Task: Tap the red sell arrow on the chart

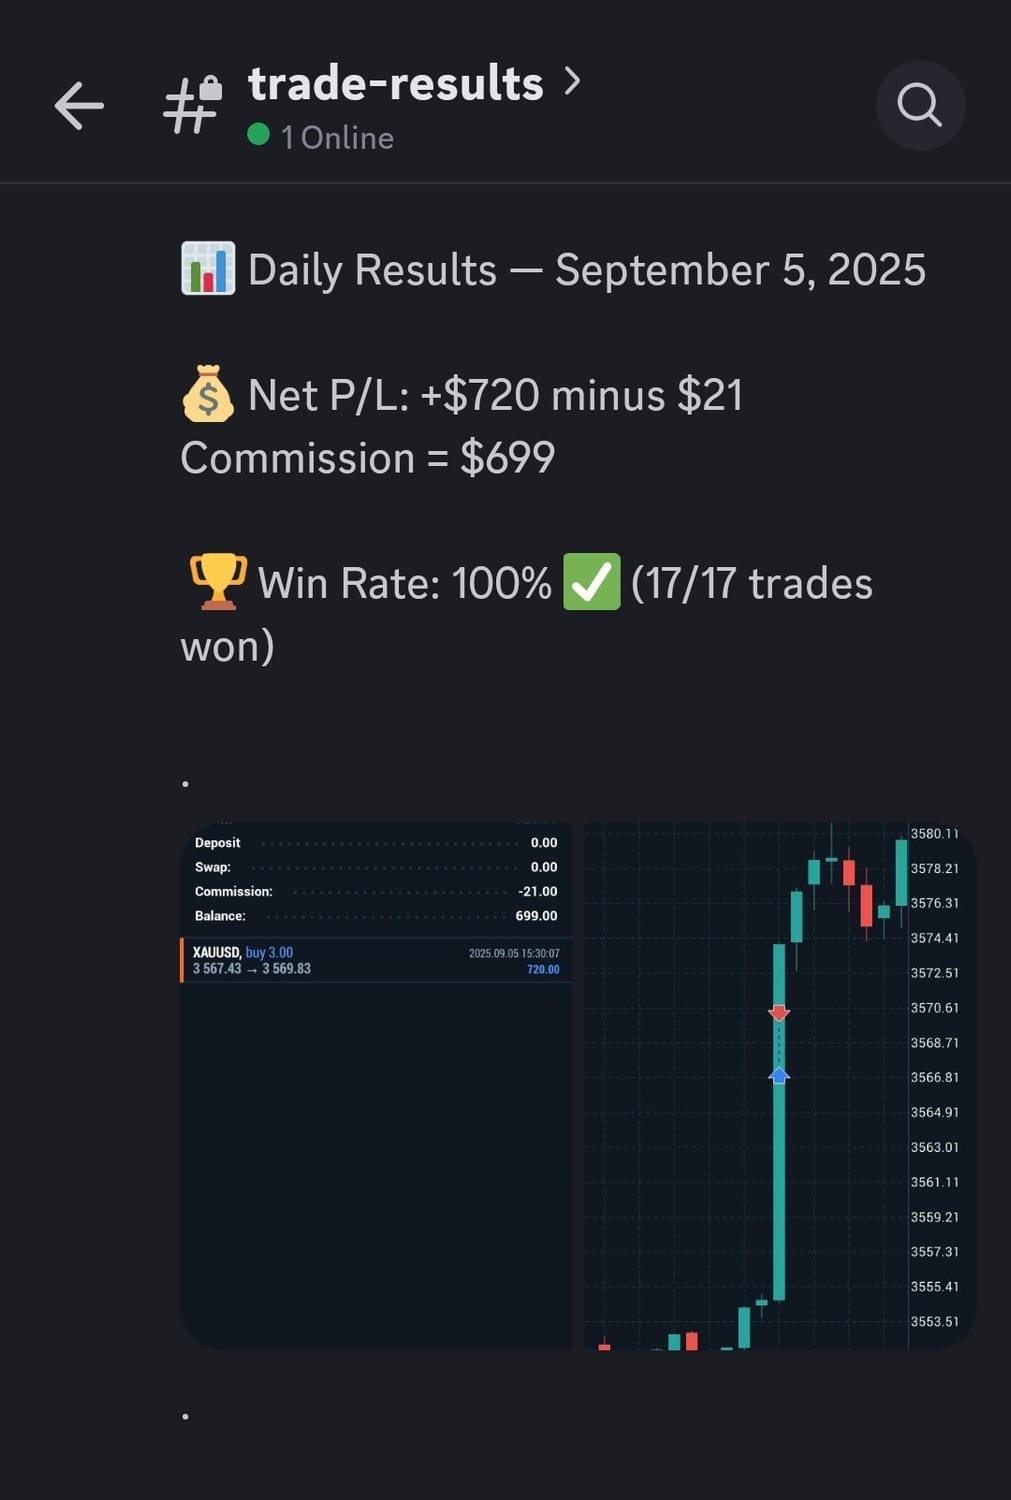Action: click(779, 1013)
